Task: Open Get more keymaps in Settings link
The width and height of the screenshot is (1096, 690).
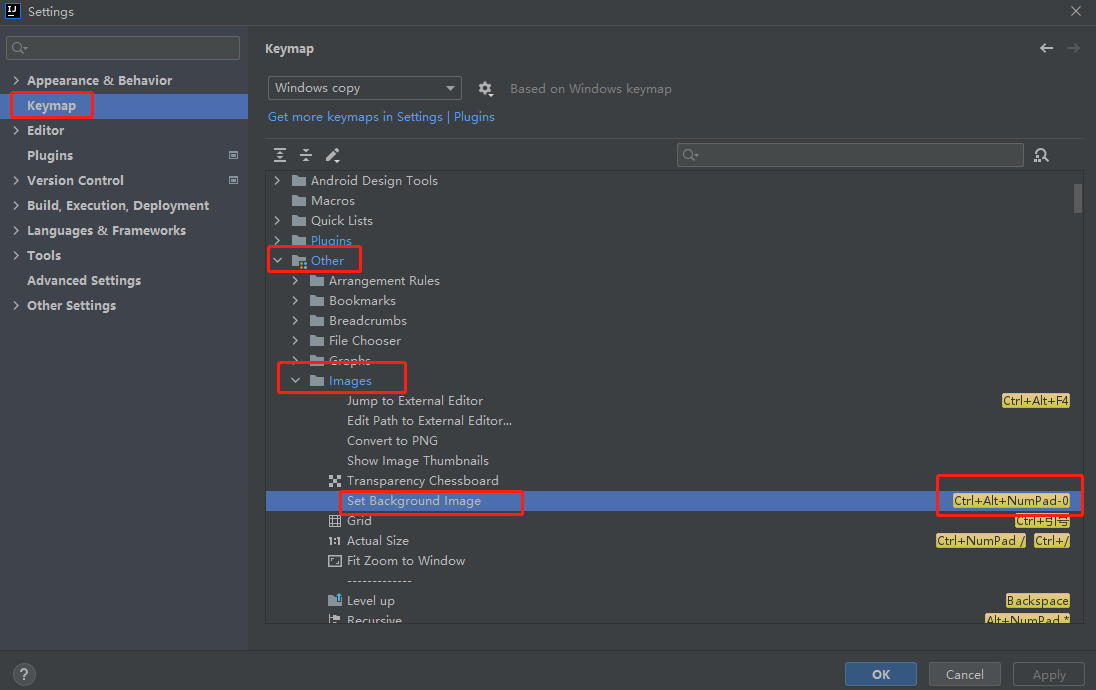Action: pyautogui.click(x=355, y=117)
